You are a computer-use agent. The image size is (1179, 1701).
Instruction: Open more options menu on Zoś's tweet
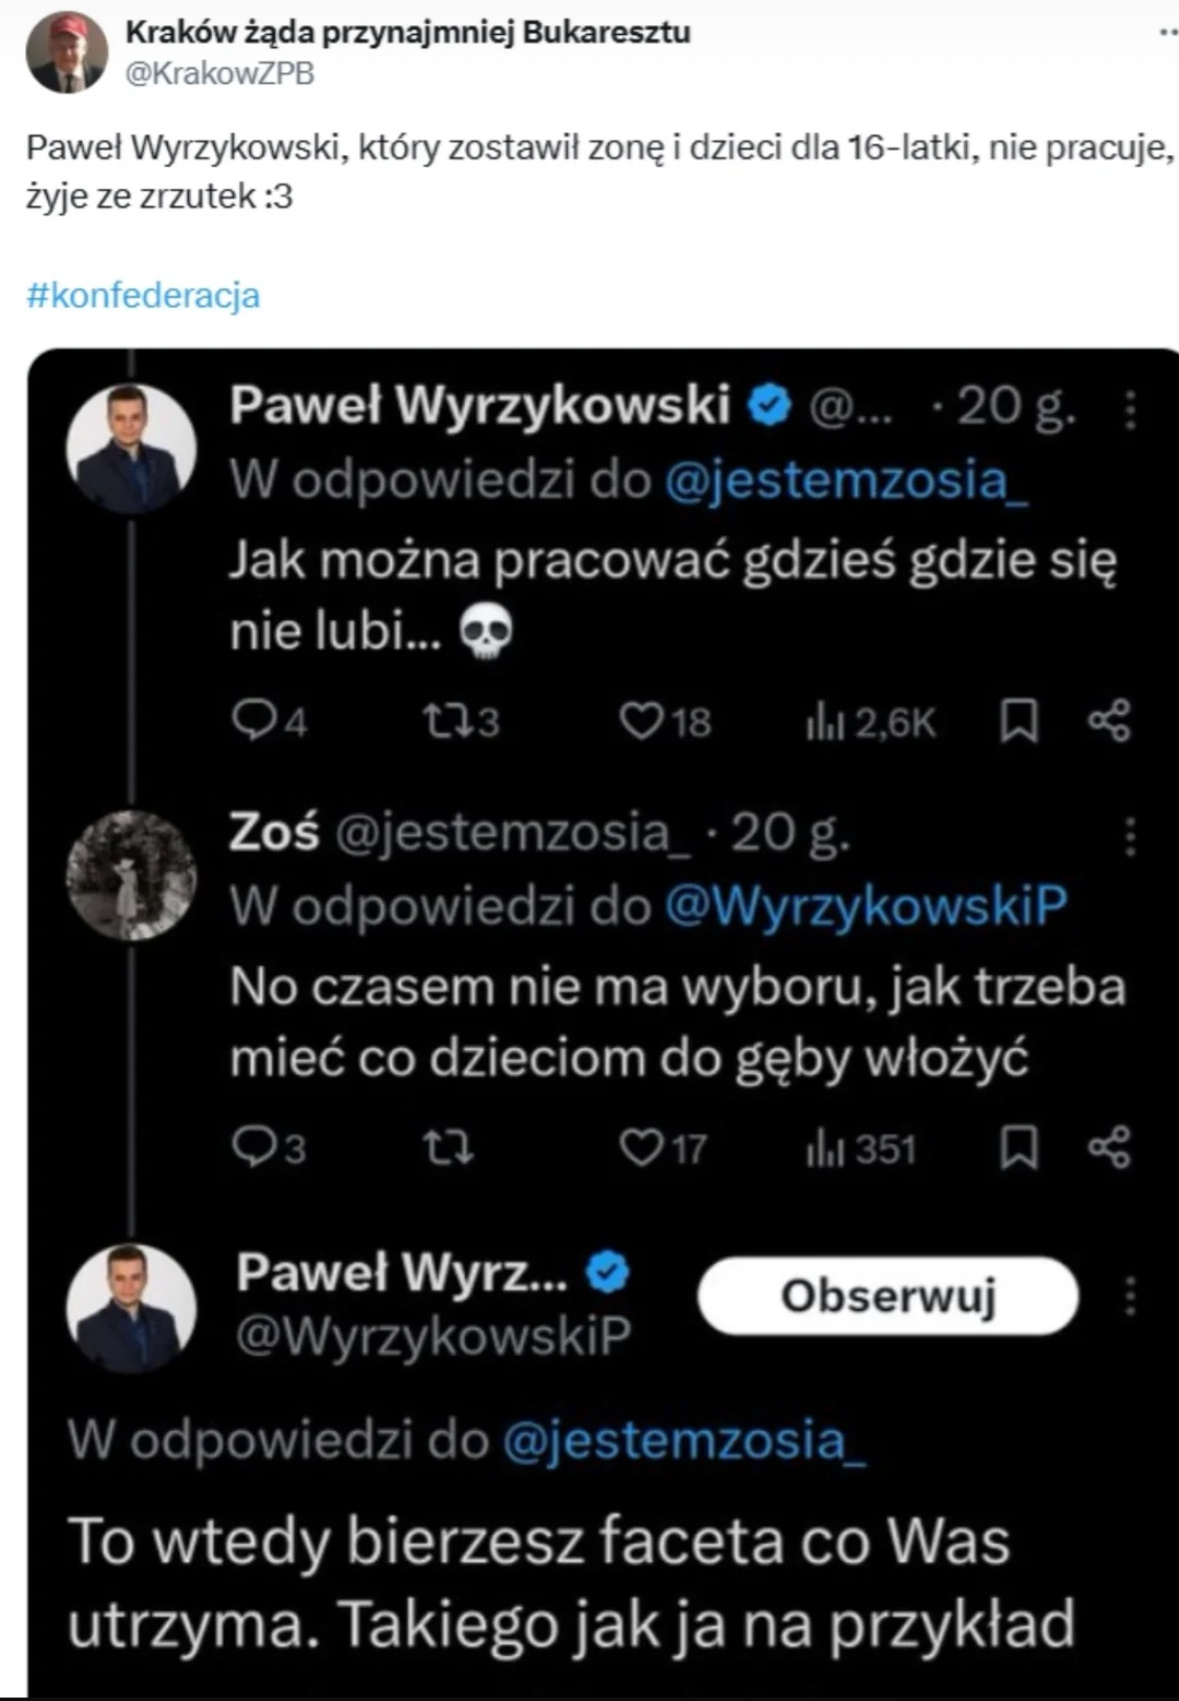tap(1131, 836)
